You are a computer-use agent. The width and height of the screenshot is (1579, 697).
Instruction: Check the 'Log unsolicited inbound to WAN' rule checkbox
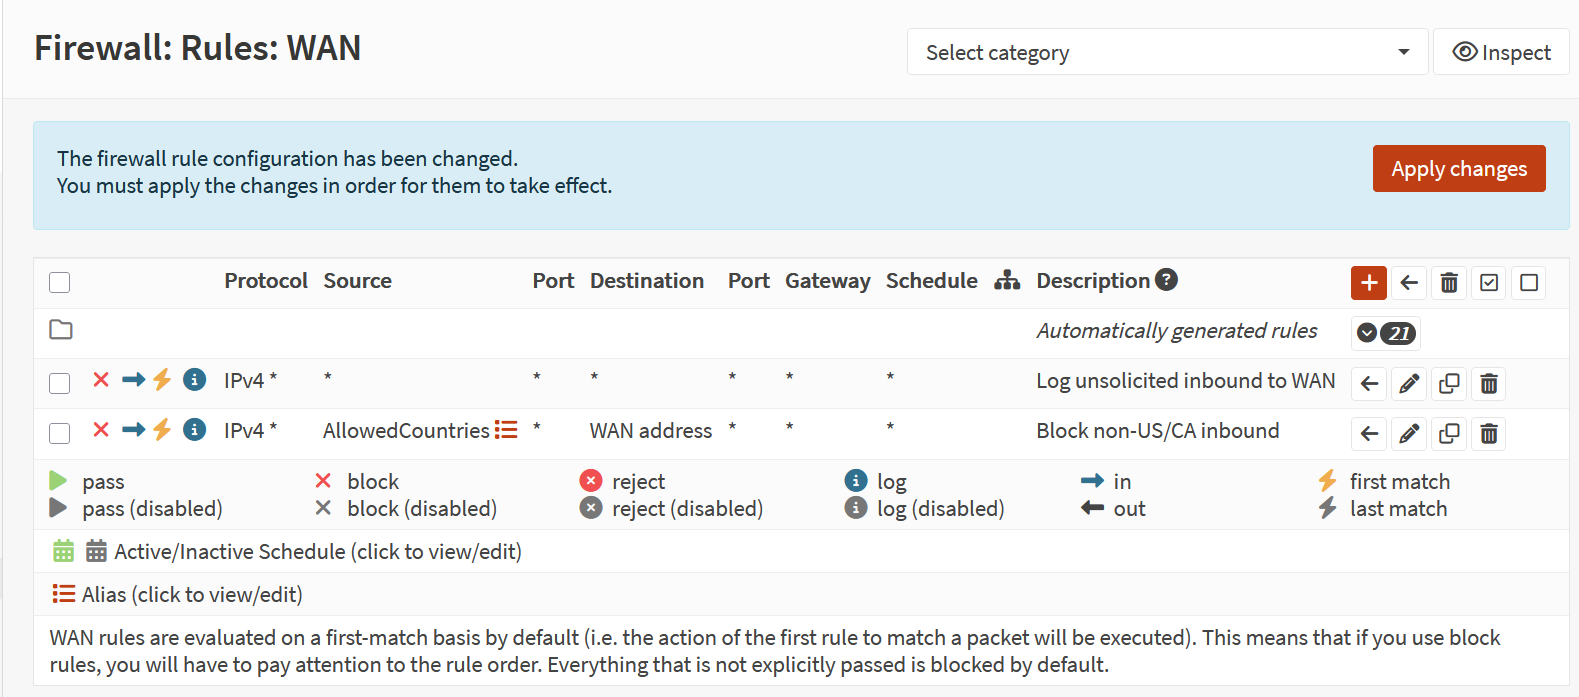tap(60, 383)
